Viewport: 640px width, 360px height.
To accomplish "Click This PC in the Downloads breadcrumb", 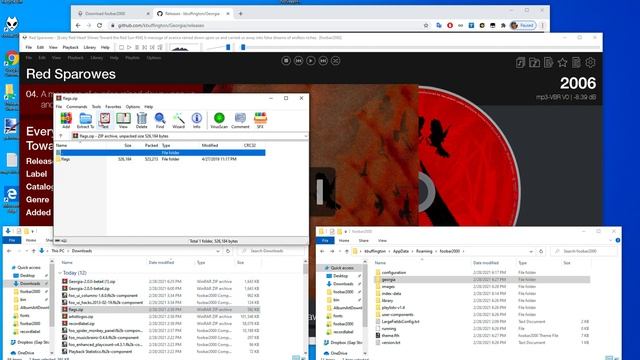I will [58, 251].
